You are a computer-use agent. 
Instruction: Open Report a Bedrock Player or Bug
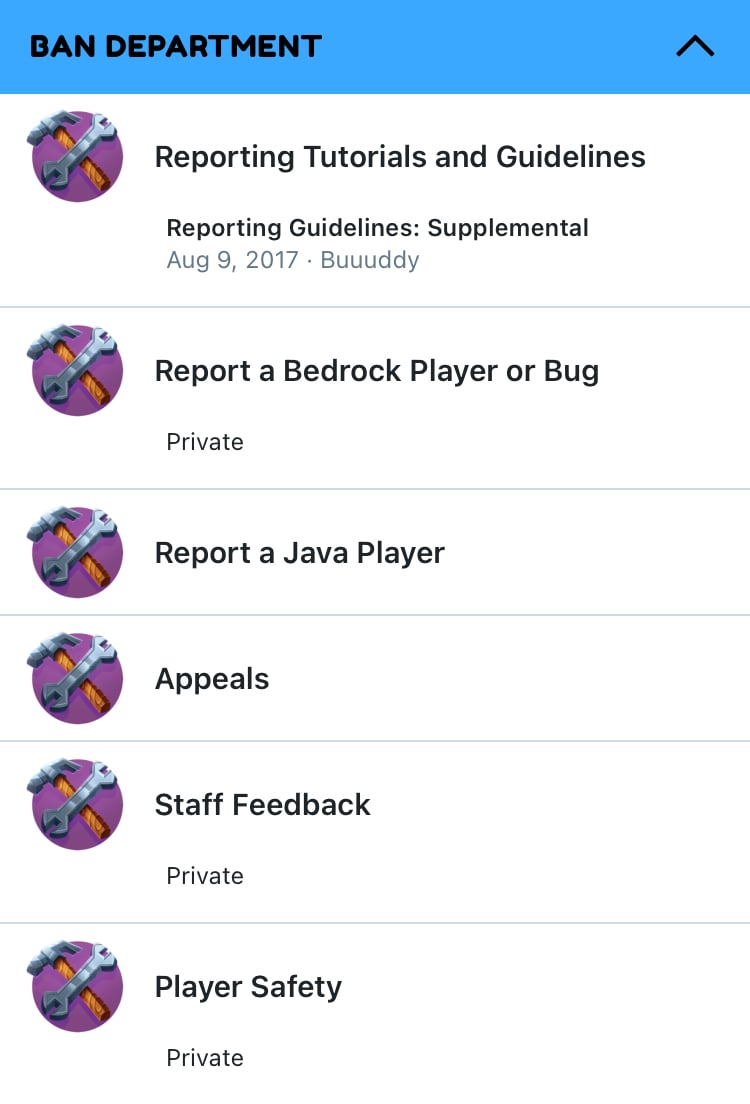377,371
